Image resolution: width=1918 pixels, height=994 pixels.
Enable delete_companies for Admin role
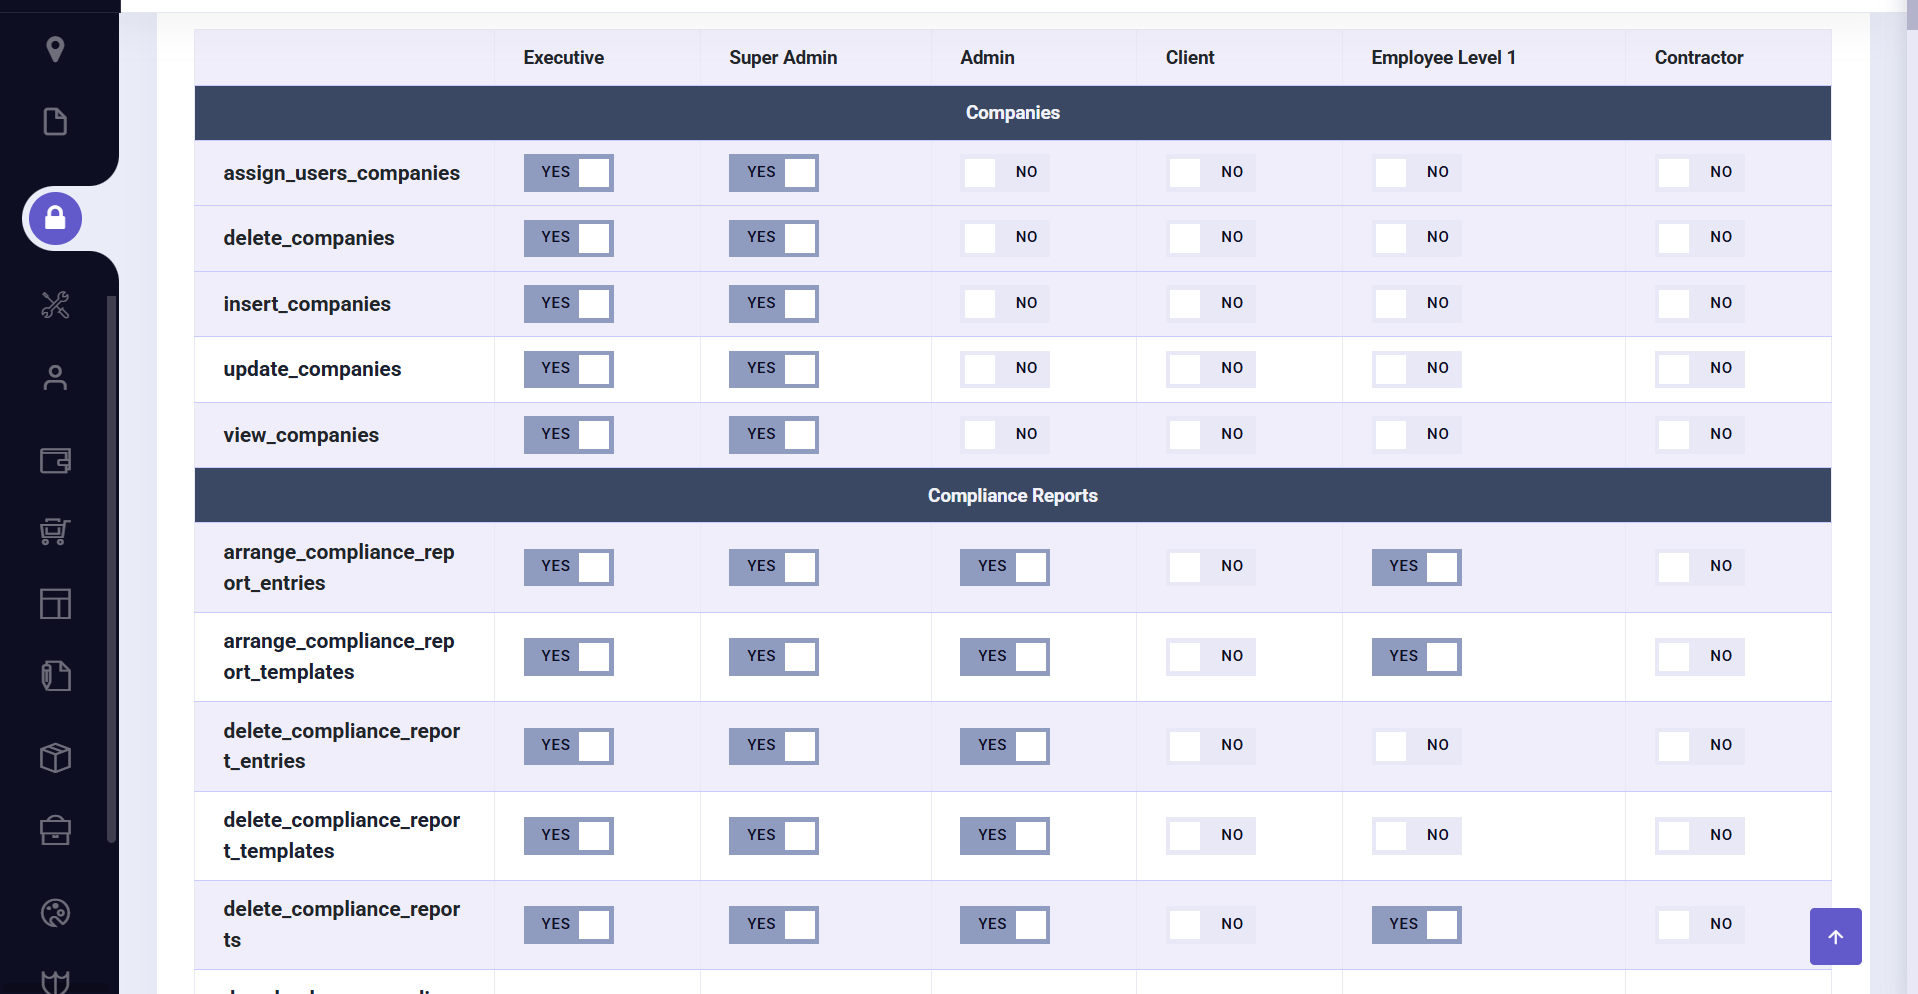click(1004, 238)
